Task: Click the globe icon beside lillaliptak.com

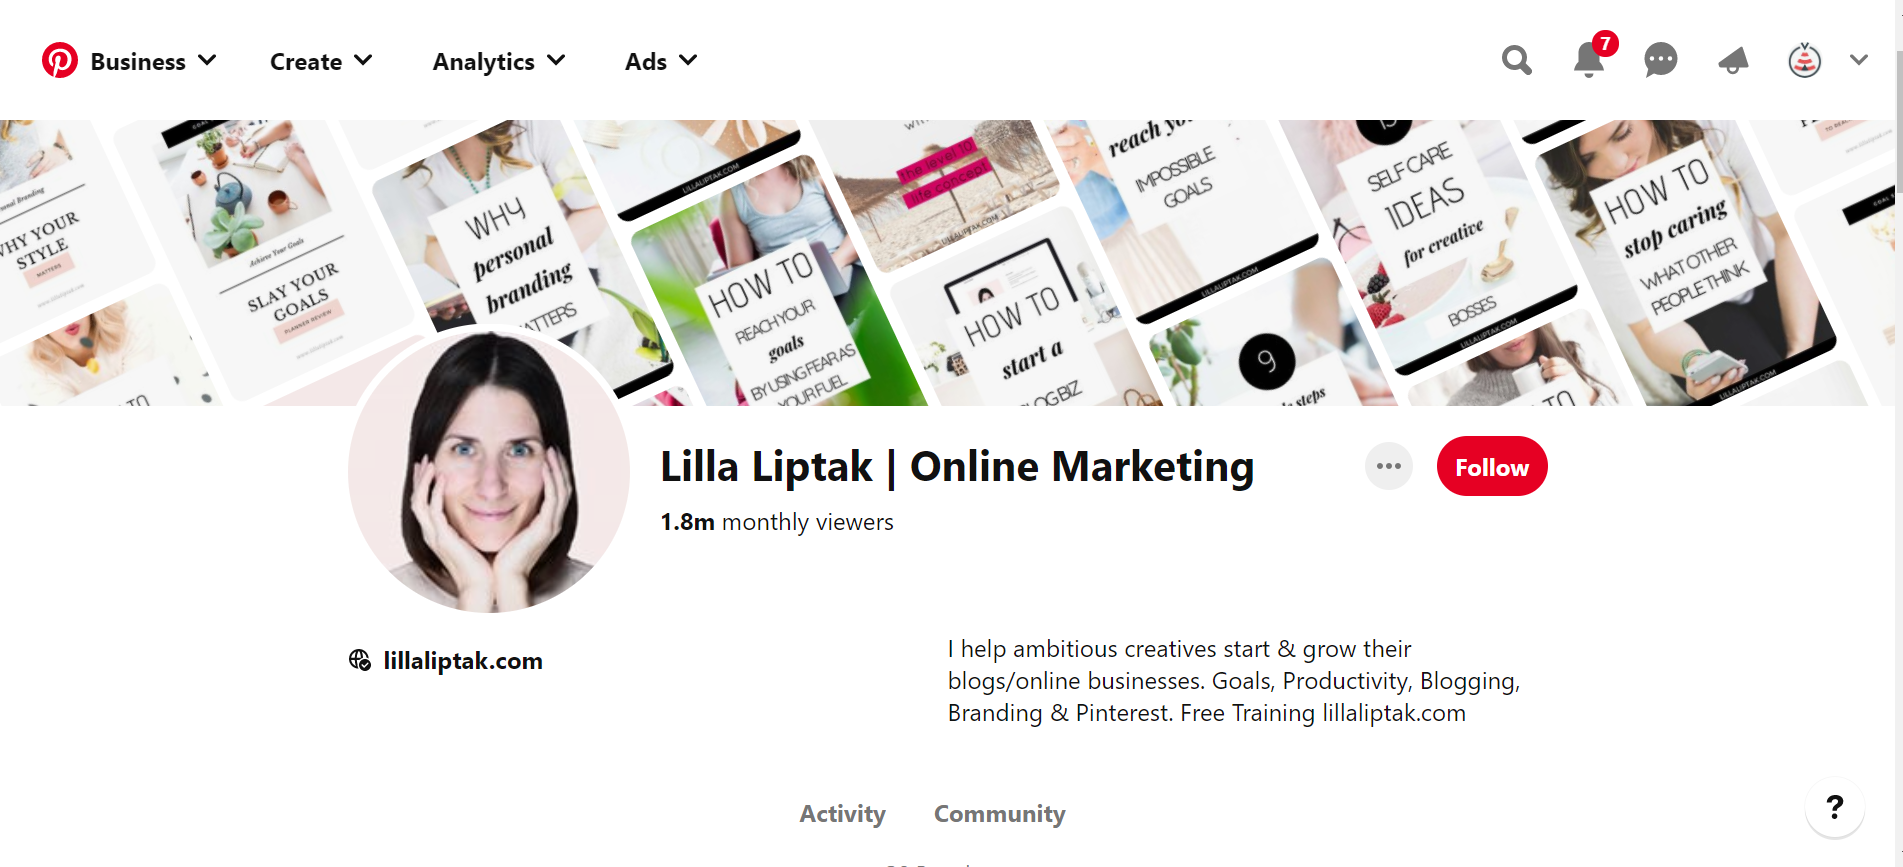Action: pyautogui.click(x=360, y=660)
